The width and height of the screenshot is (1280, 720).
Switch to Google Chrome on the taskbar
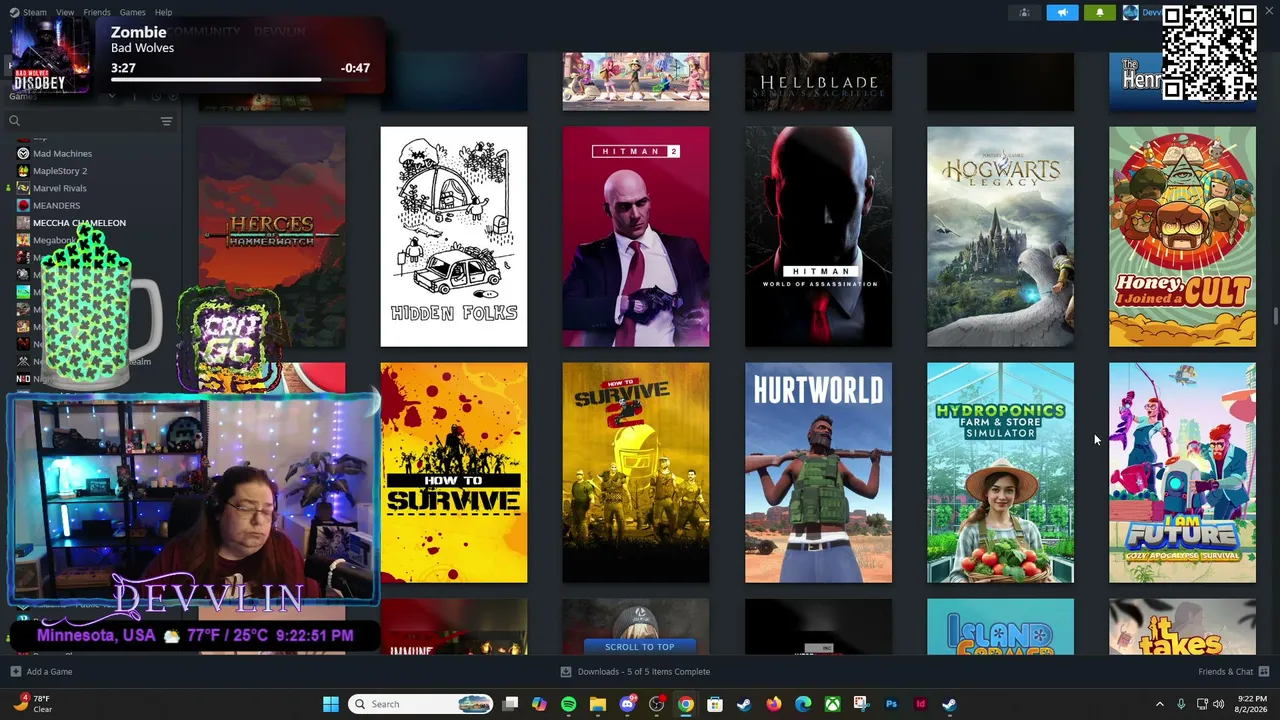coord(685,704)
